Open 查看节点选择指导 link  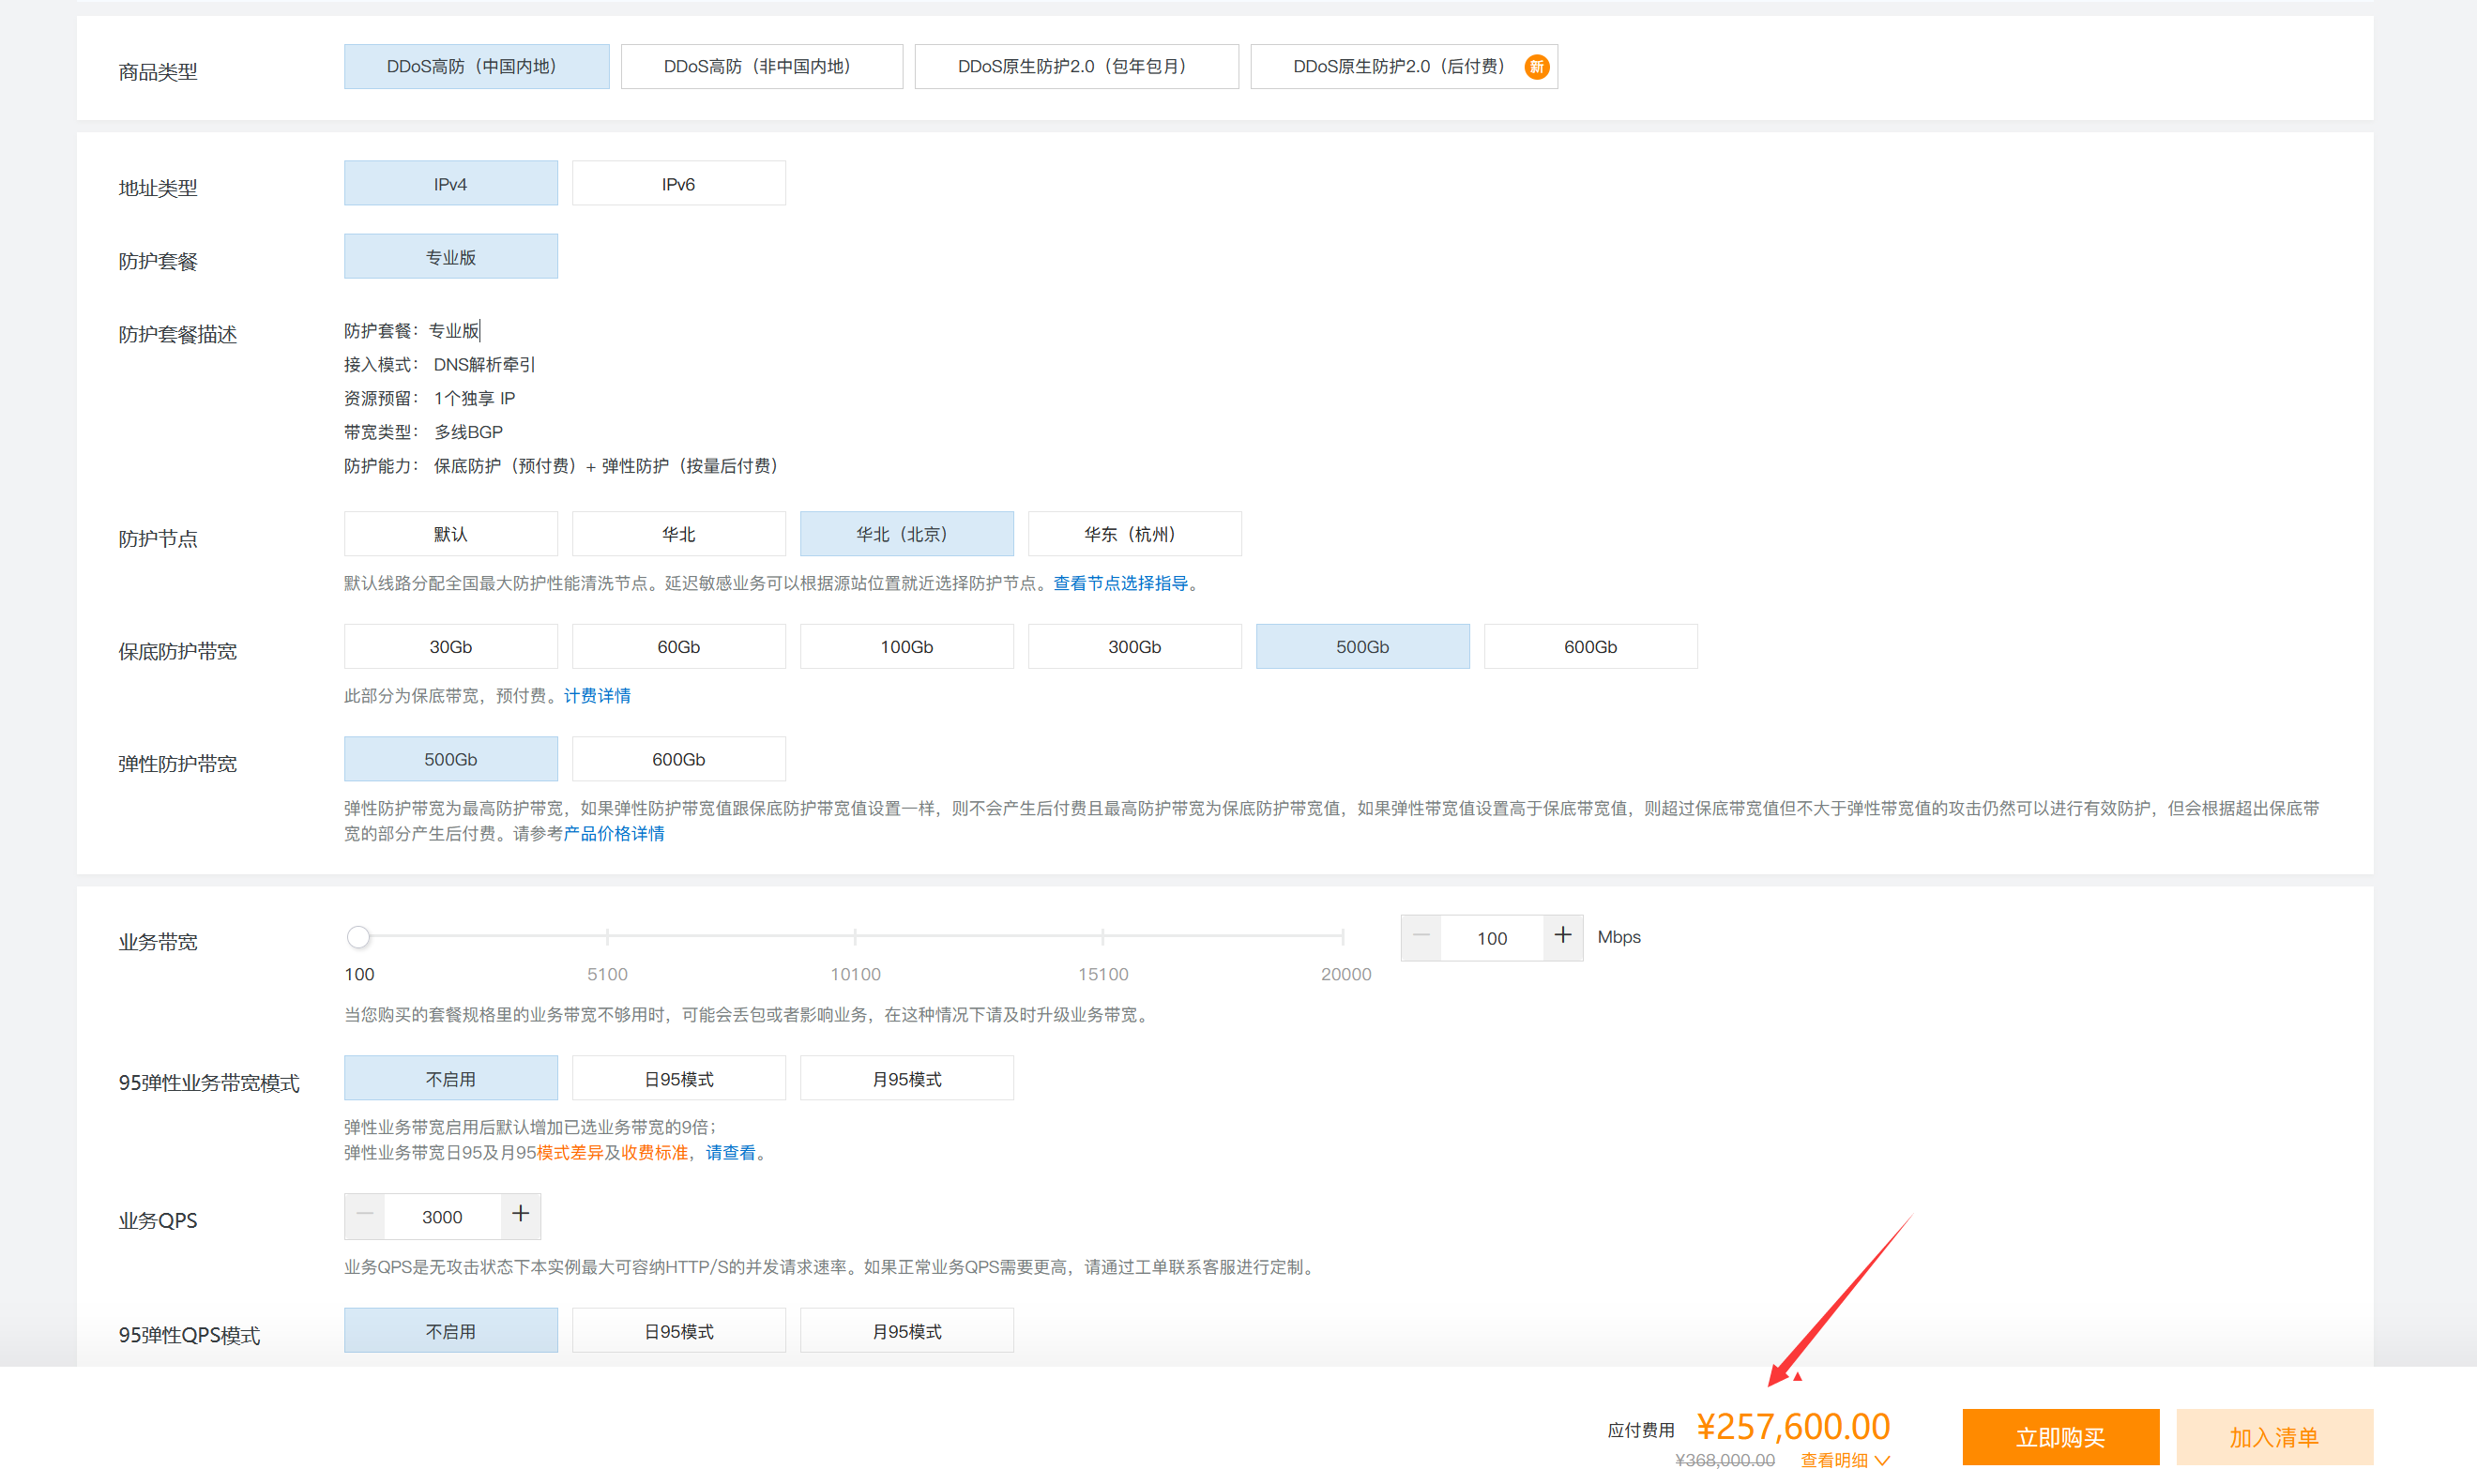coord(1120,583)
